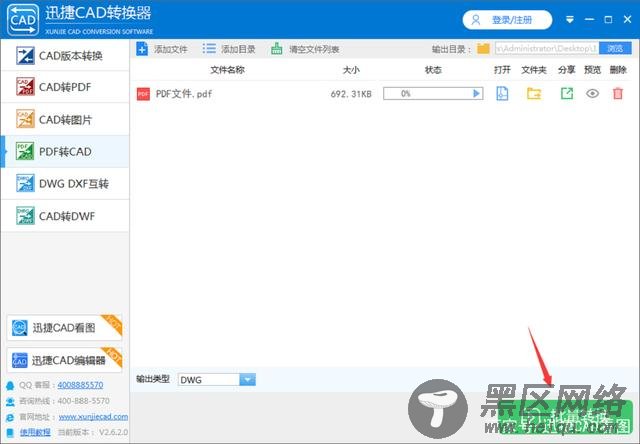This screenshot has width=640, height=444.
Task: Click the DWG DXF互转 sidebar icon
Action: pyautogui.click(x=25, y=183)
